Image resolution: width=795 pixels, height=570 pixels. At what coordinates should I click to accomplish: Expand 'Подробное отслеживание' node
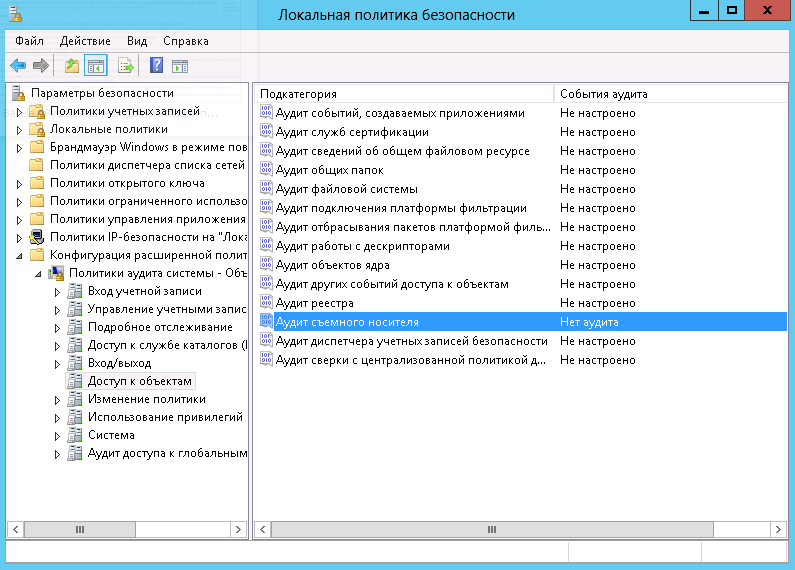[x=57, y=328]
